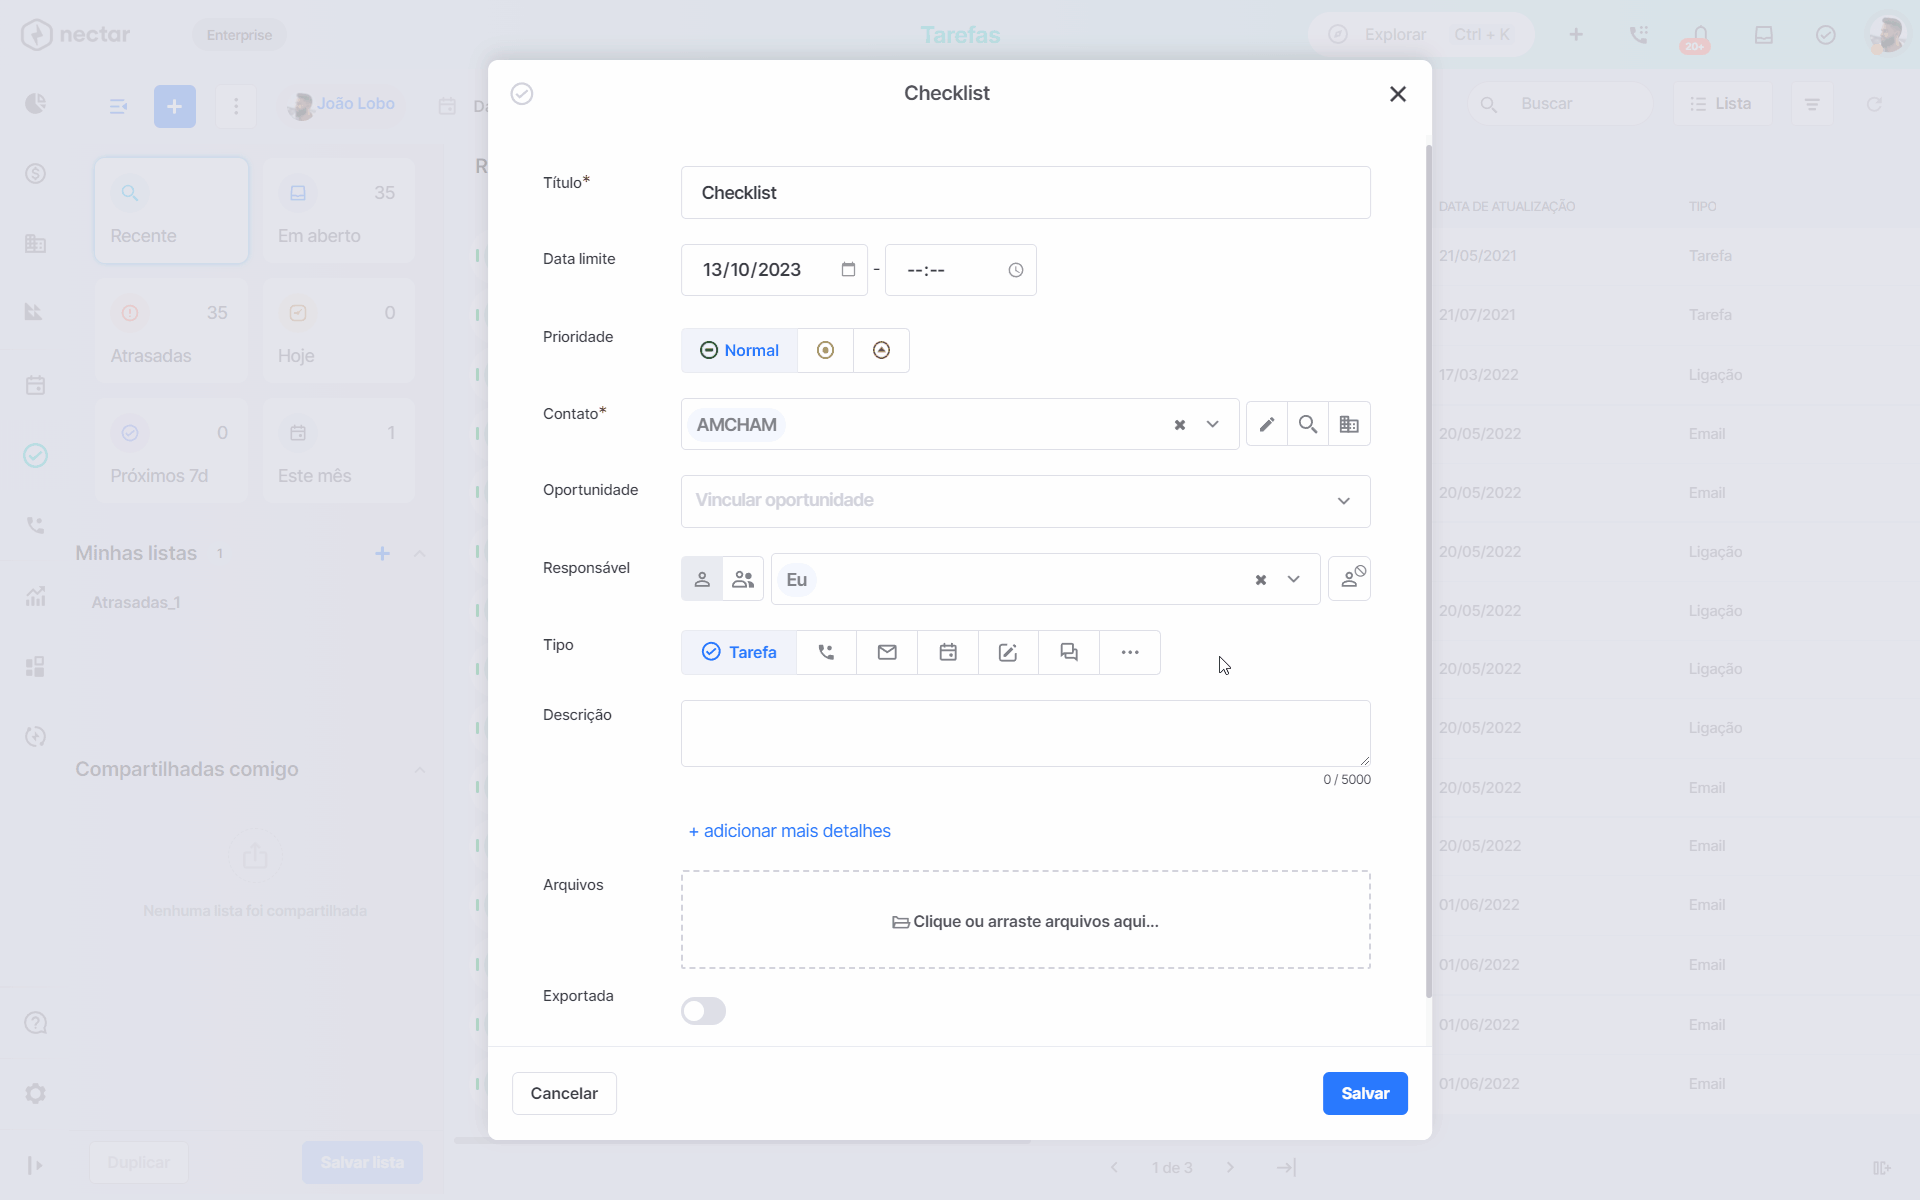Click the Cancelar button

tap(564, 1094)
